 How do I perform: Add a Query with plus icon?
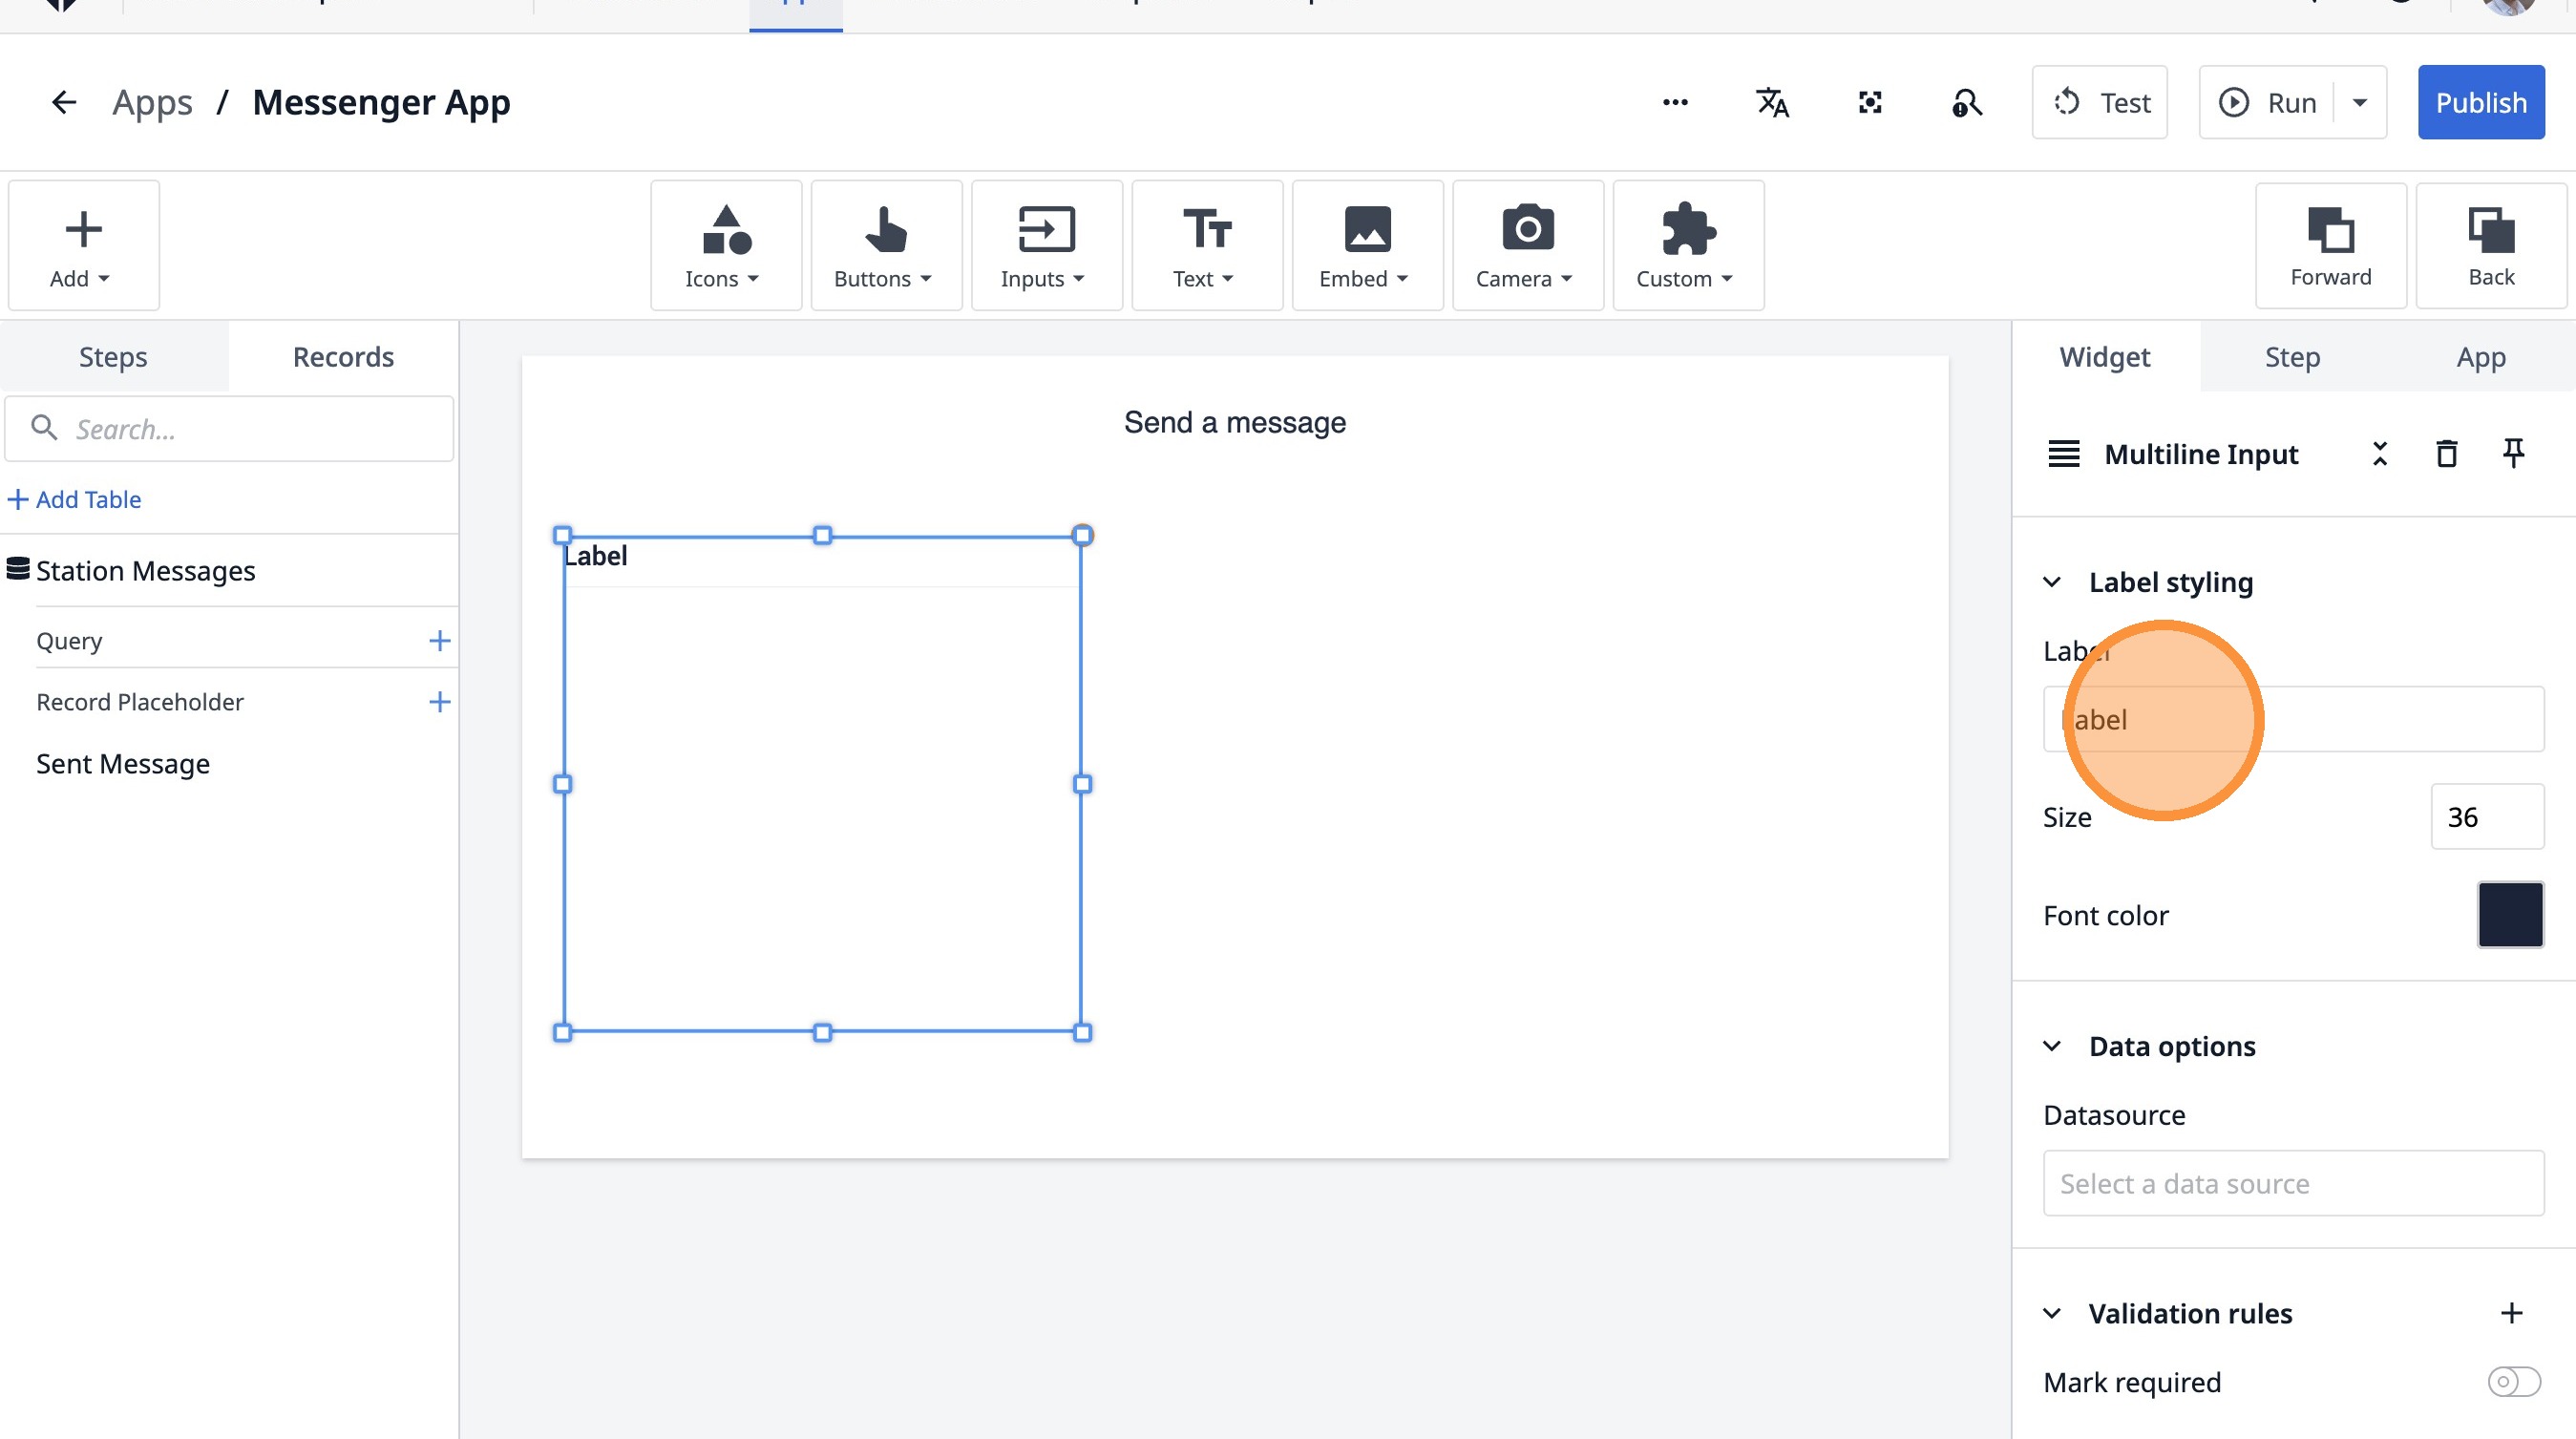pyautogui.click(x=439, y=641)
